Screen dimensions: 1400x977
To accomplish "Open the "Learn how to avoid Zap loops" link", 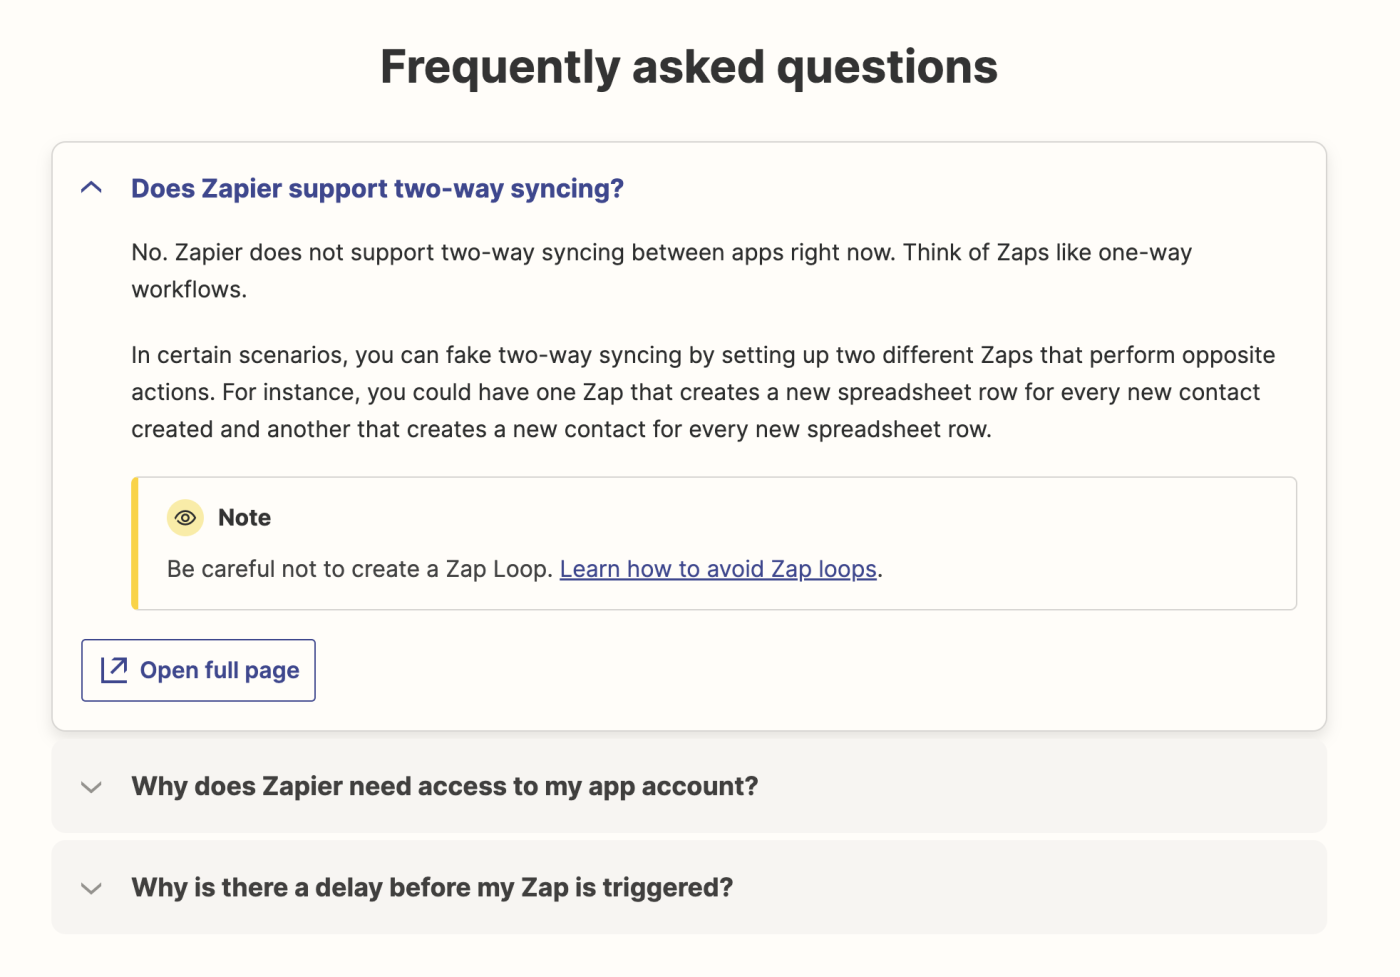I will (718, 569).
